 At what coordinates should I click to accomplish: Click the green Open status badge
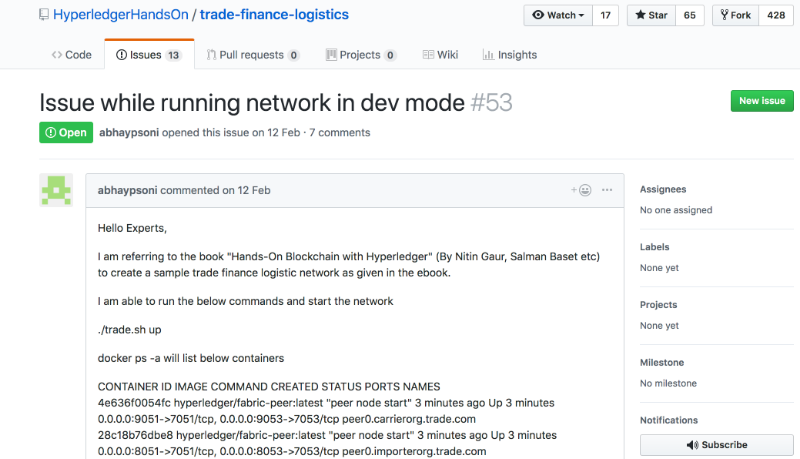[x=66, y=133]
